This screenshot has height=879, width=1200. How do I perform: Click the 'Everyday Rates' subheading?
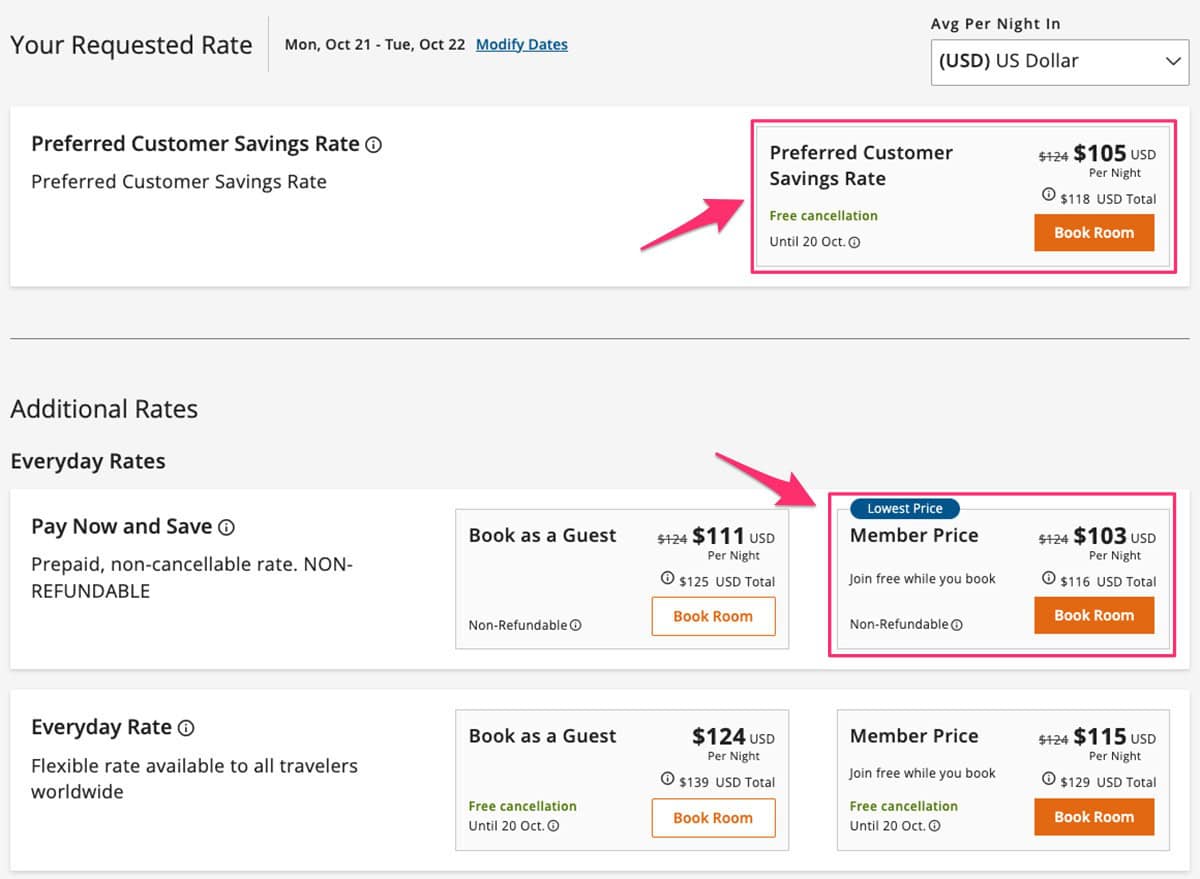[x=88, y=462]
